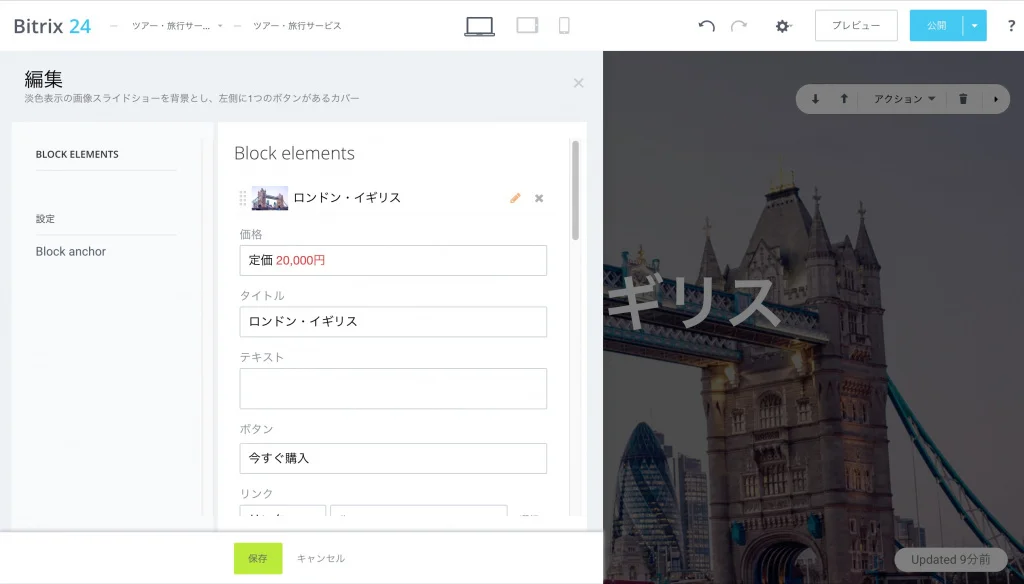
Task: Collapse the block toolbar with right arrow
Action: pos(996,99)
